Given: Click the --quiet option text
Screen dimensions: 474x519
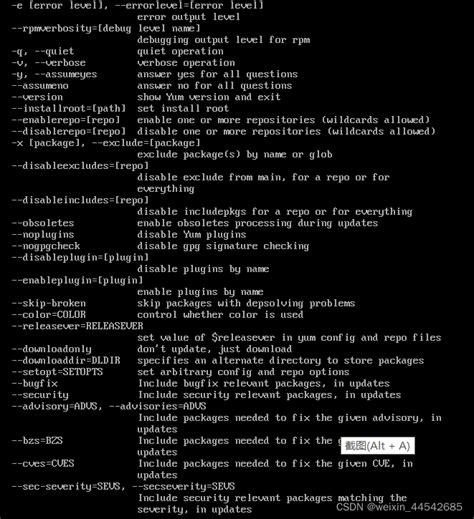Looking at the screenshot, I should [x=54, y=51].
